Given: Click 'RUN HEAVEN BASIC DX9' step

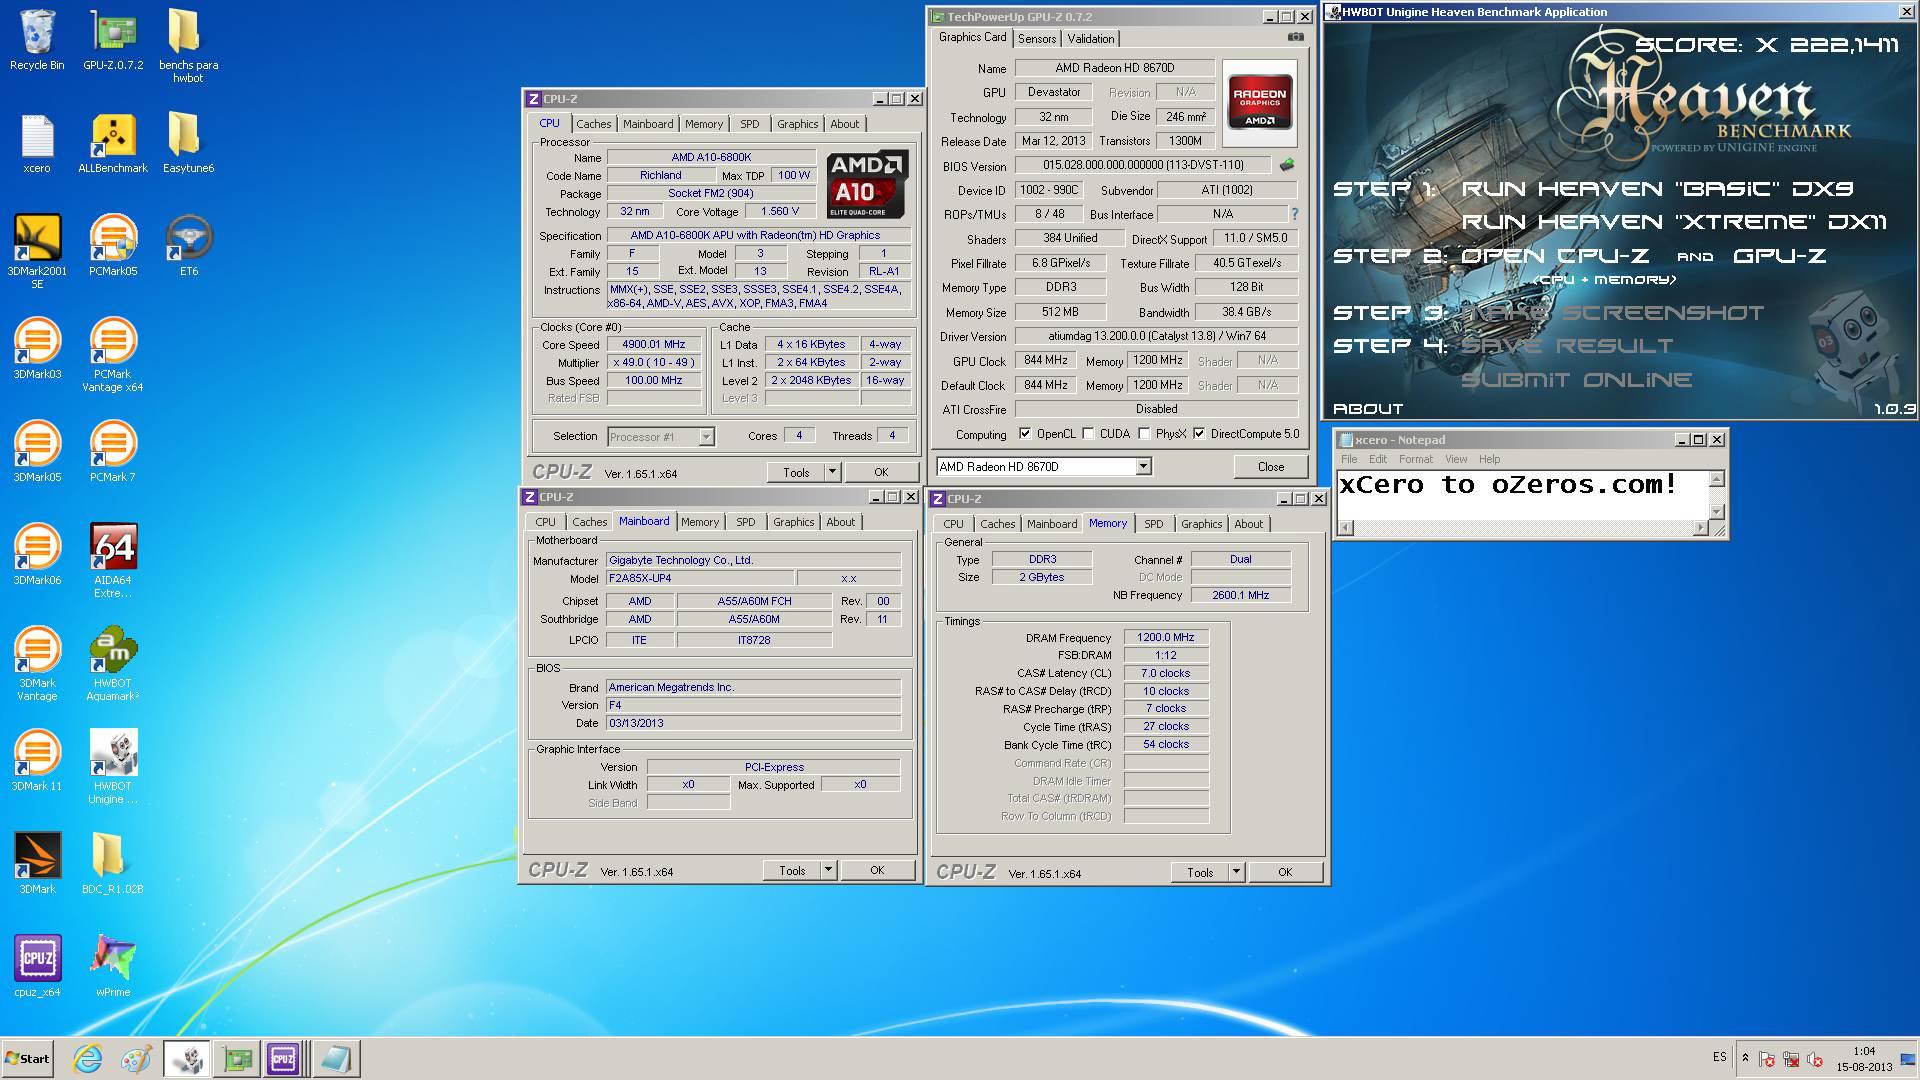Looking at the screenshot, I should click(x=1657, y=189).
